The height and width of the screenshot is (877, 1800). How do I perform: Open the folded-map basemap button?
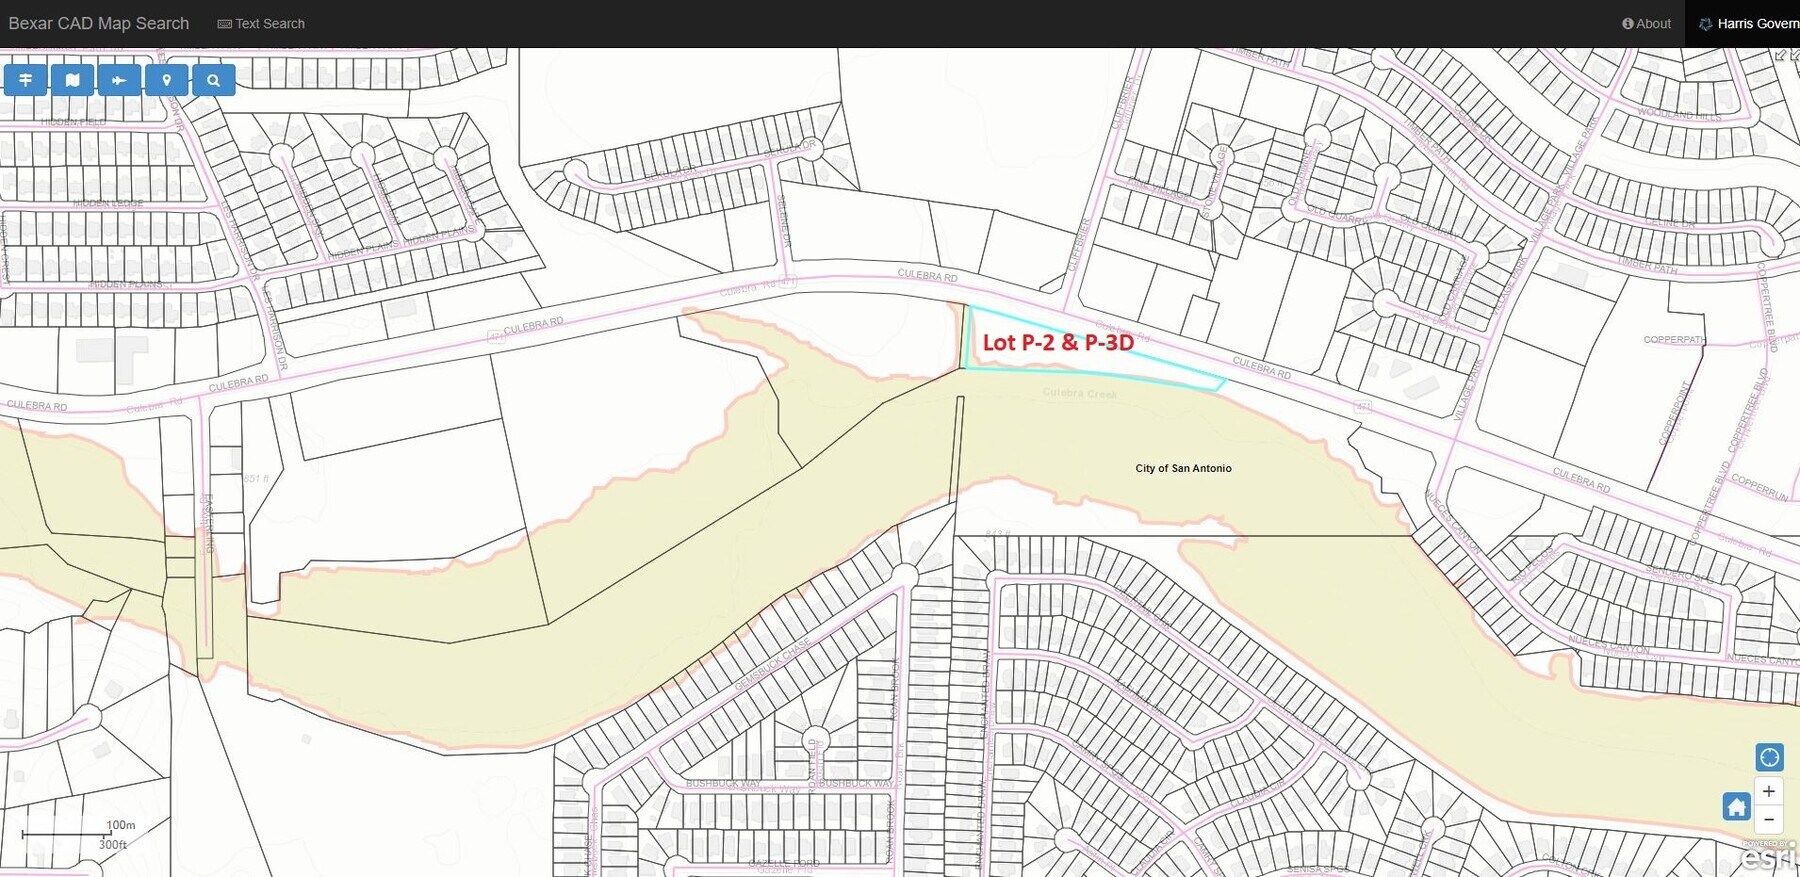(73, 80)
